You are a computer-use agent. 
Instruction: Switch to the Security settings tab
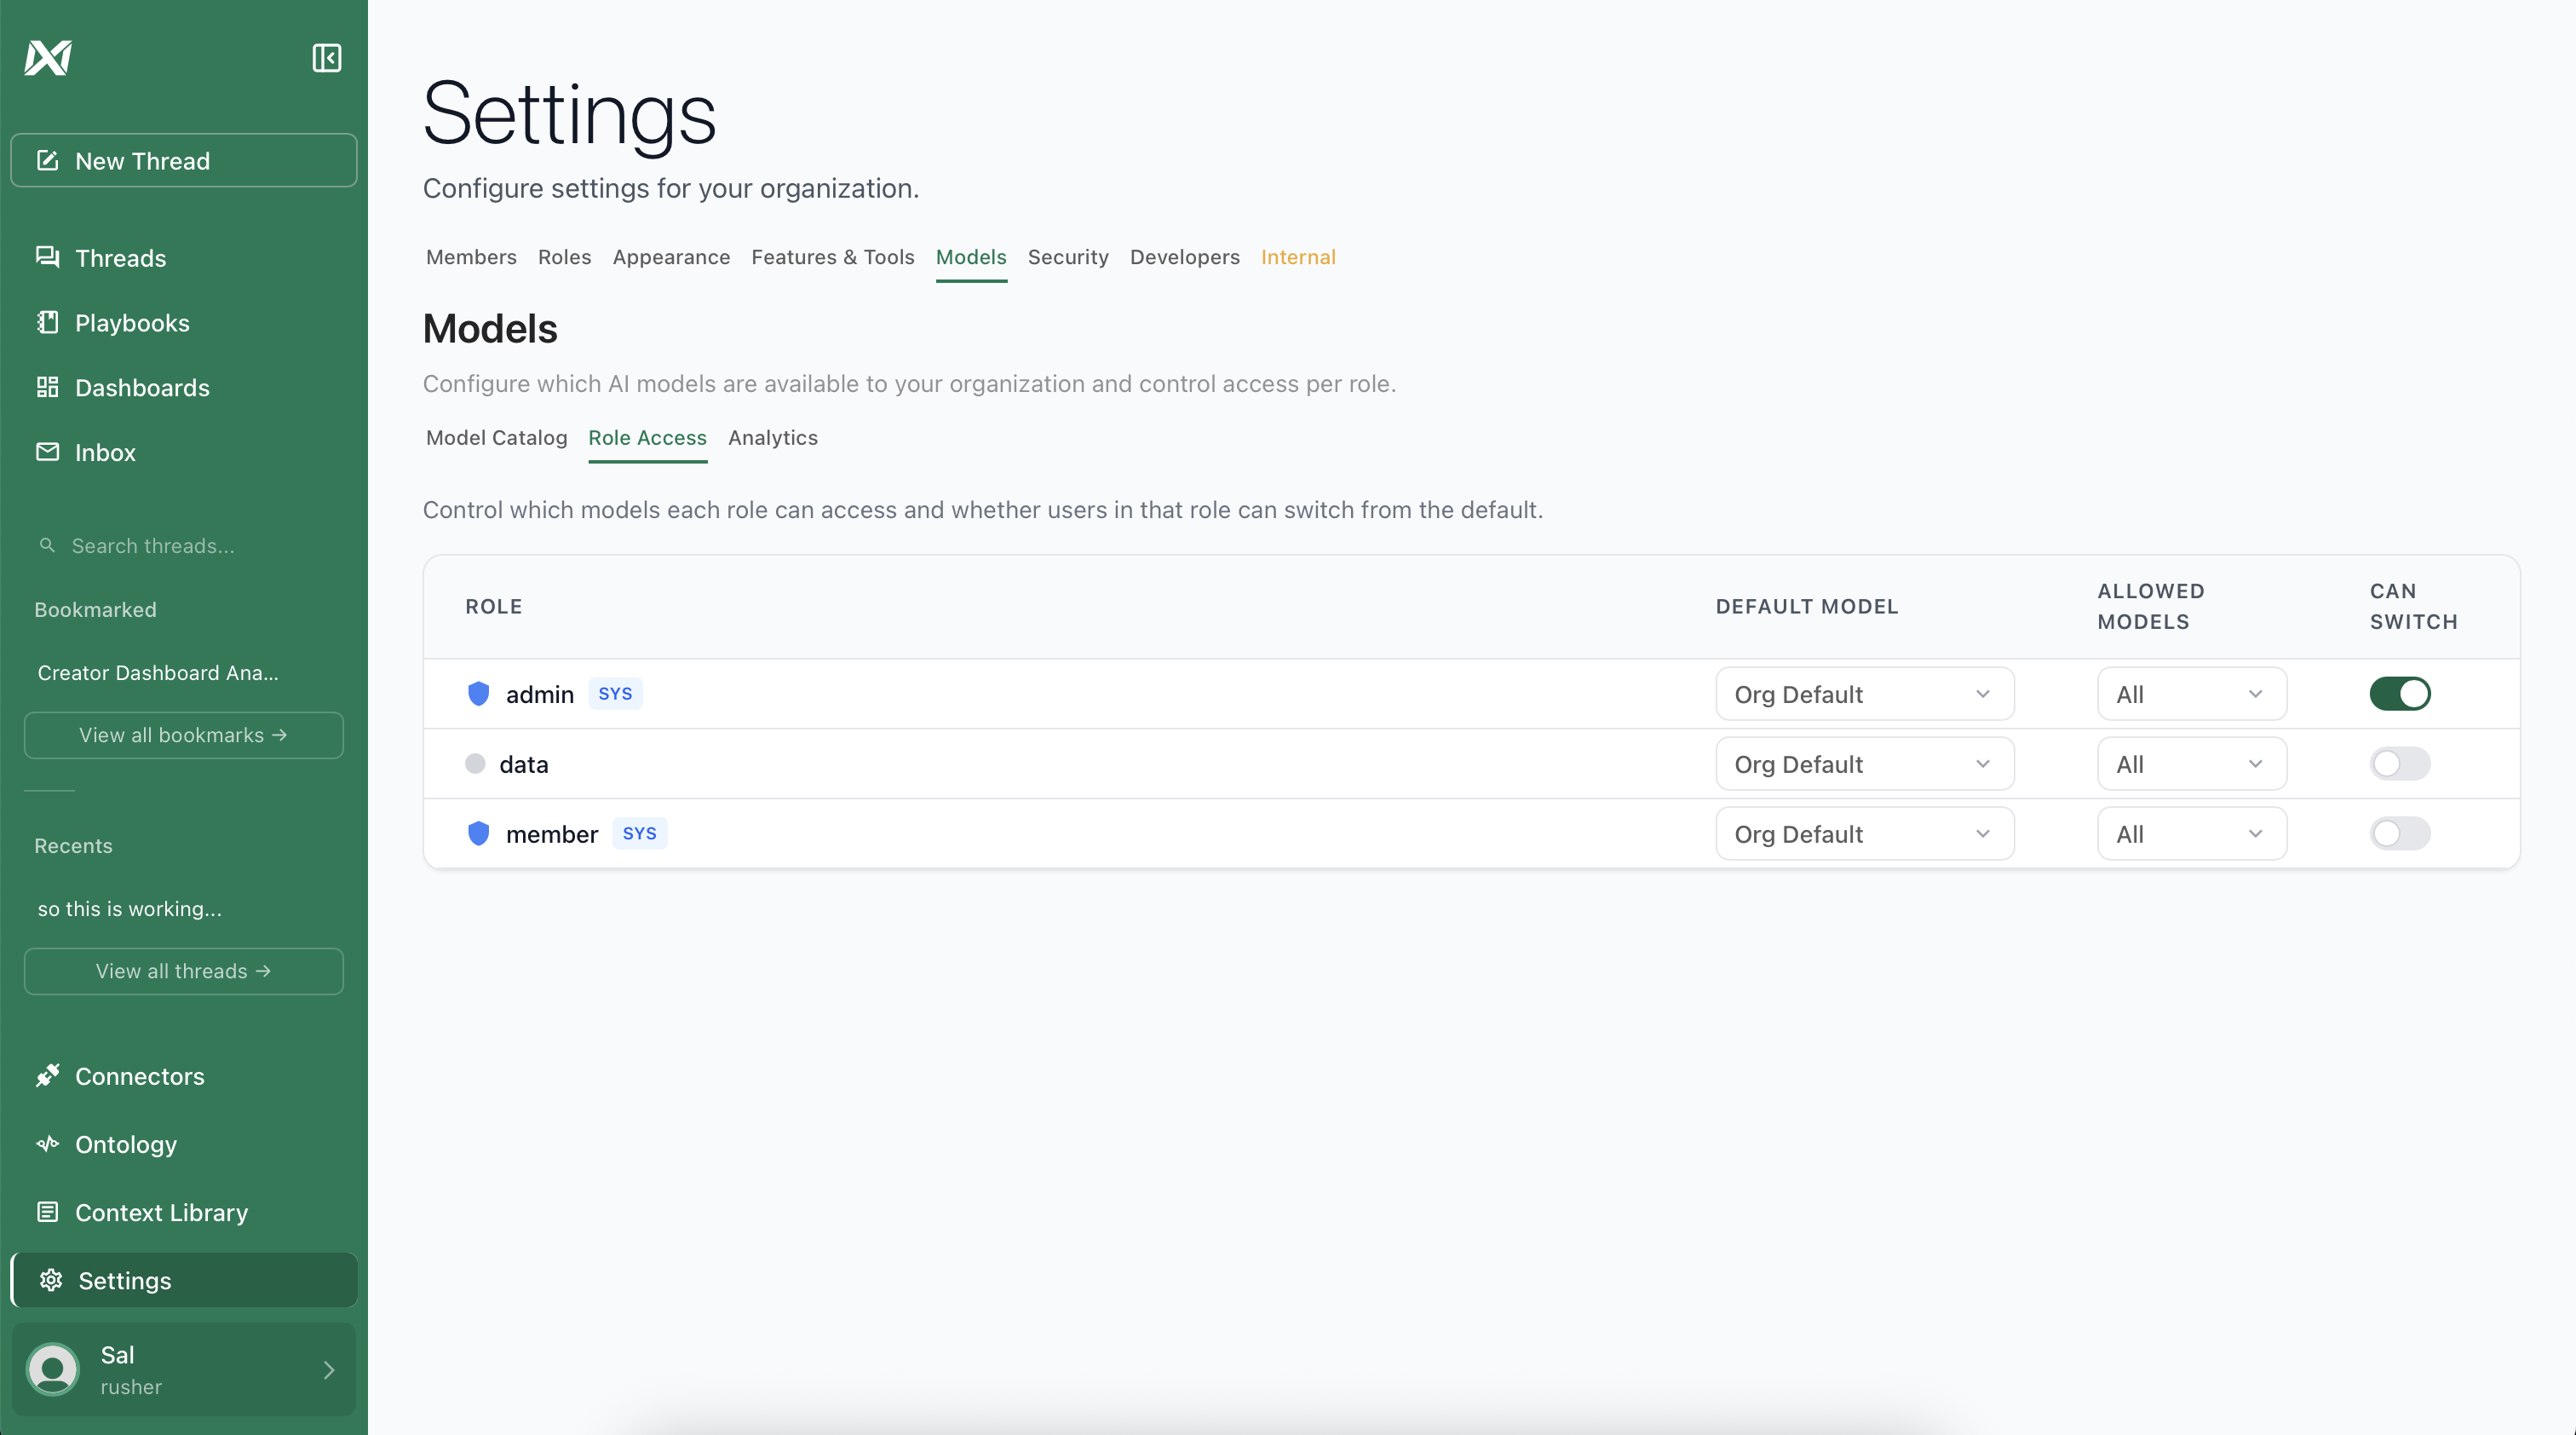pos(1067,257)
